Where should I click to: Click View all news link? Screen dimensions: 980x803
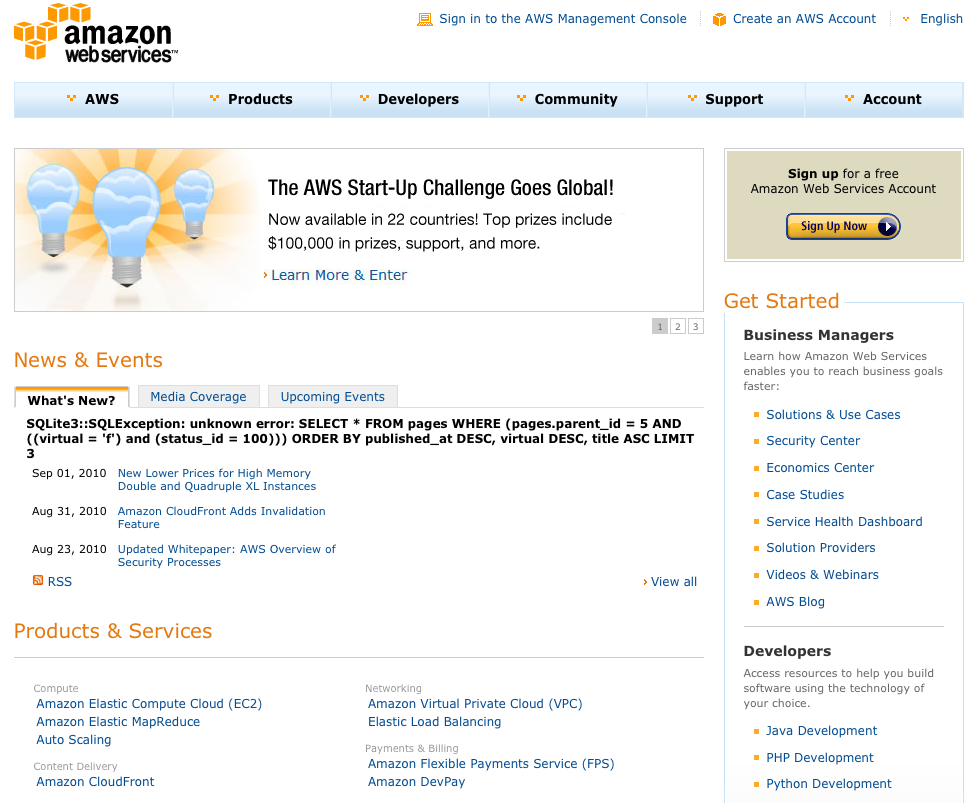coord(673,582)
